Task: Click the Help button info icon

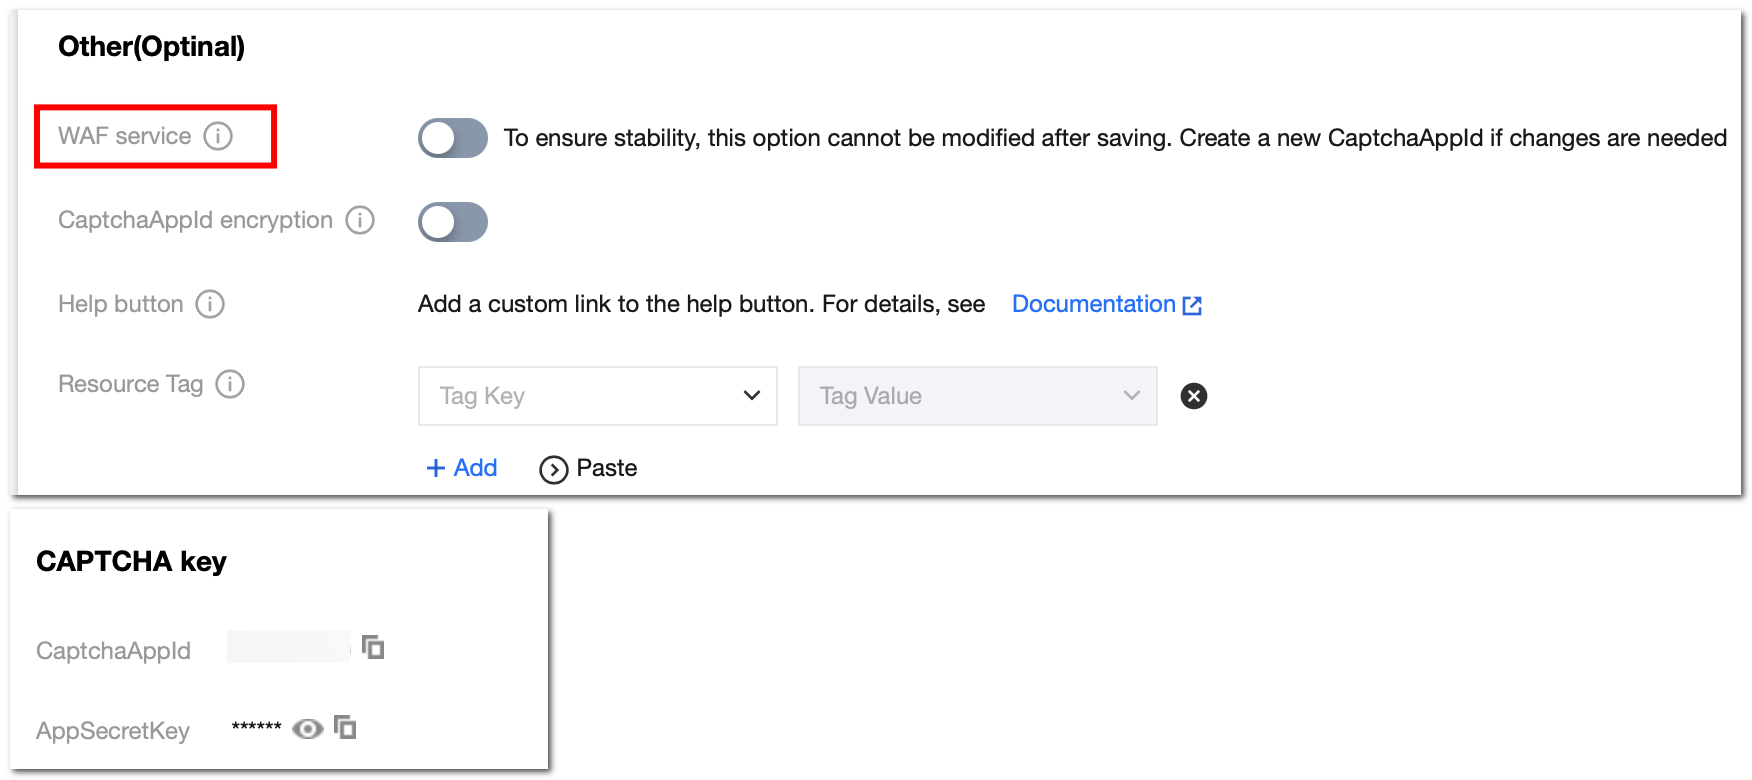Action: [210, 304]
